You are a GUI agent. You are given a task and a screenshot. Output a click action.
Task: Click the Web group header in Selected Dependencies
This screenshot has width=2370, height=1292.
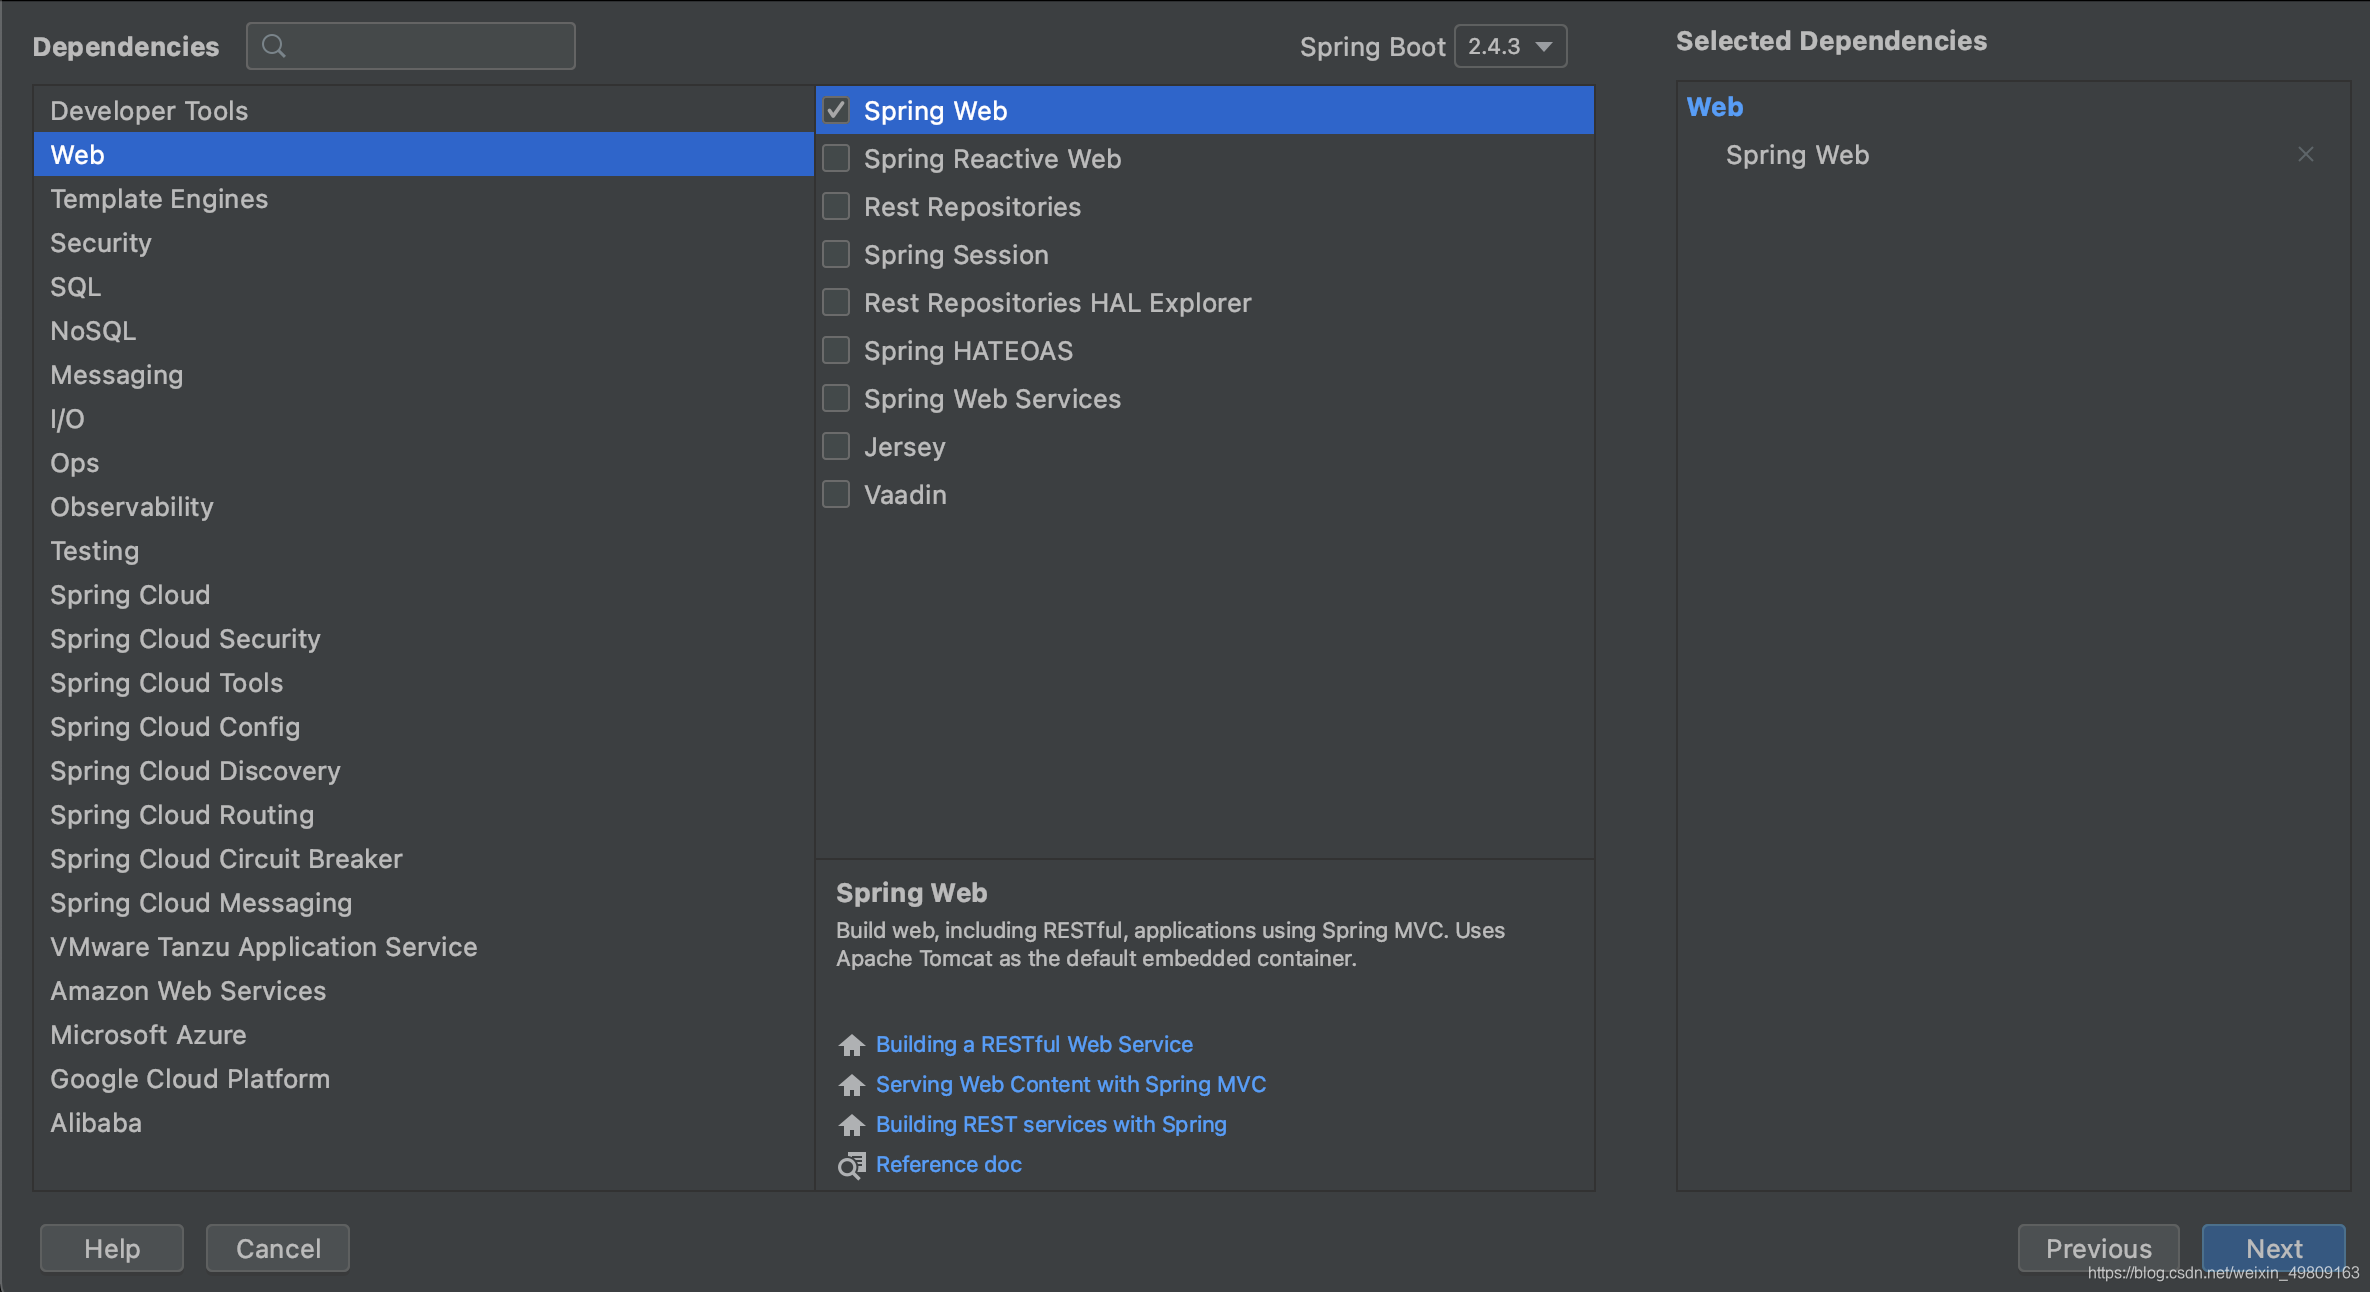click(1714, 107)
